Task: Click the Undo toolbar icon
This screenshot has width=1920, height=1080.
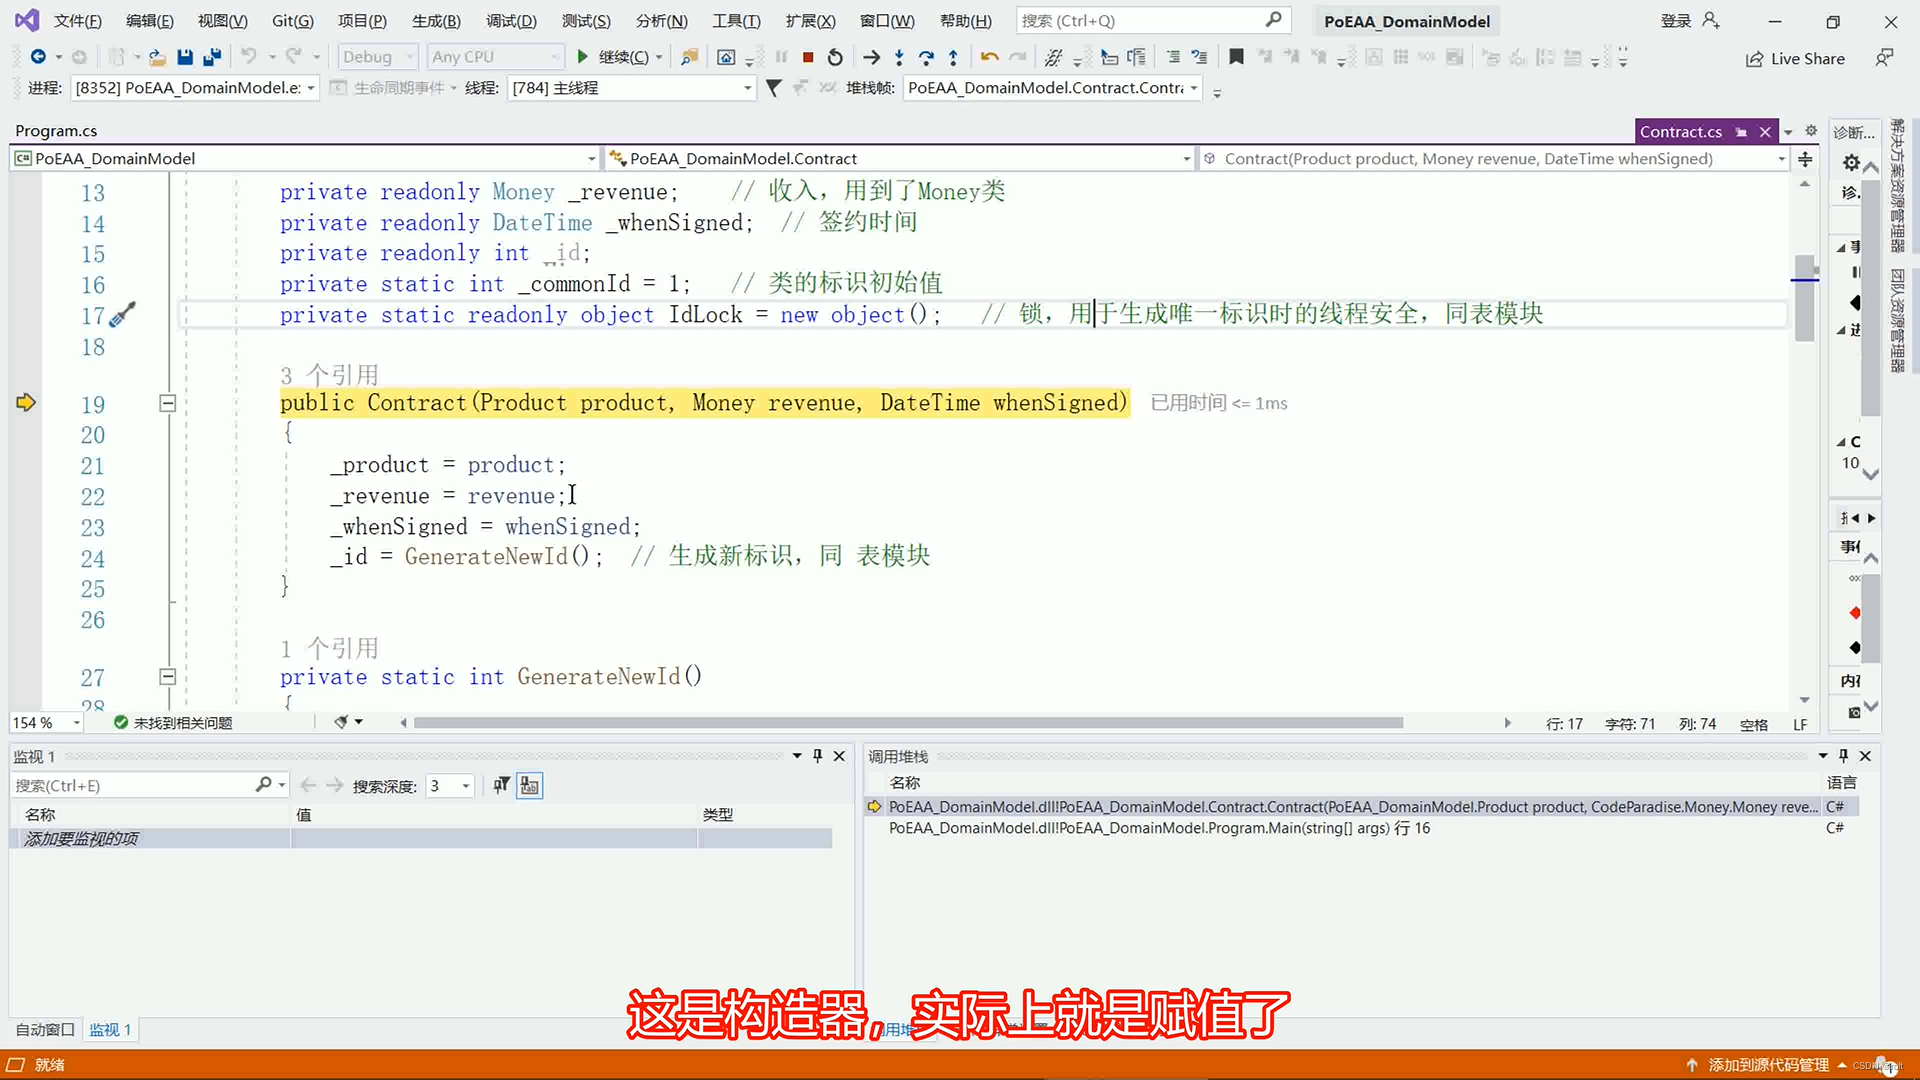Action: [249, 57]
